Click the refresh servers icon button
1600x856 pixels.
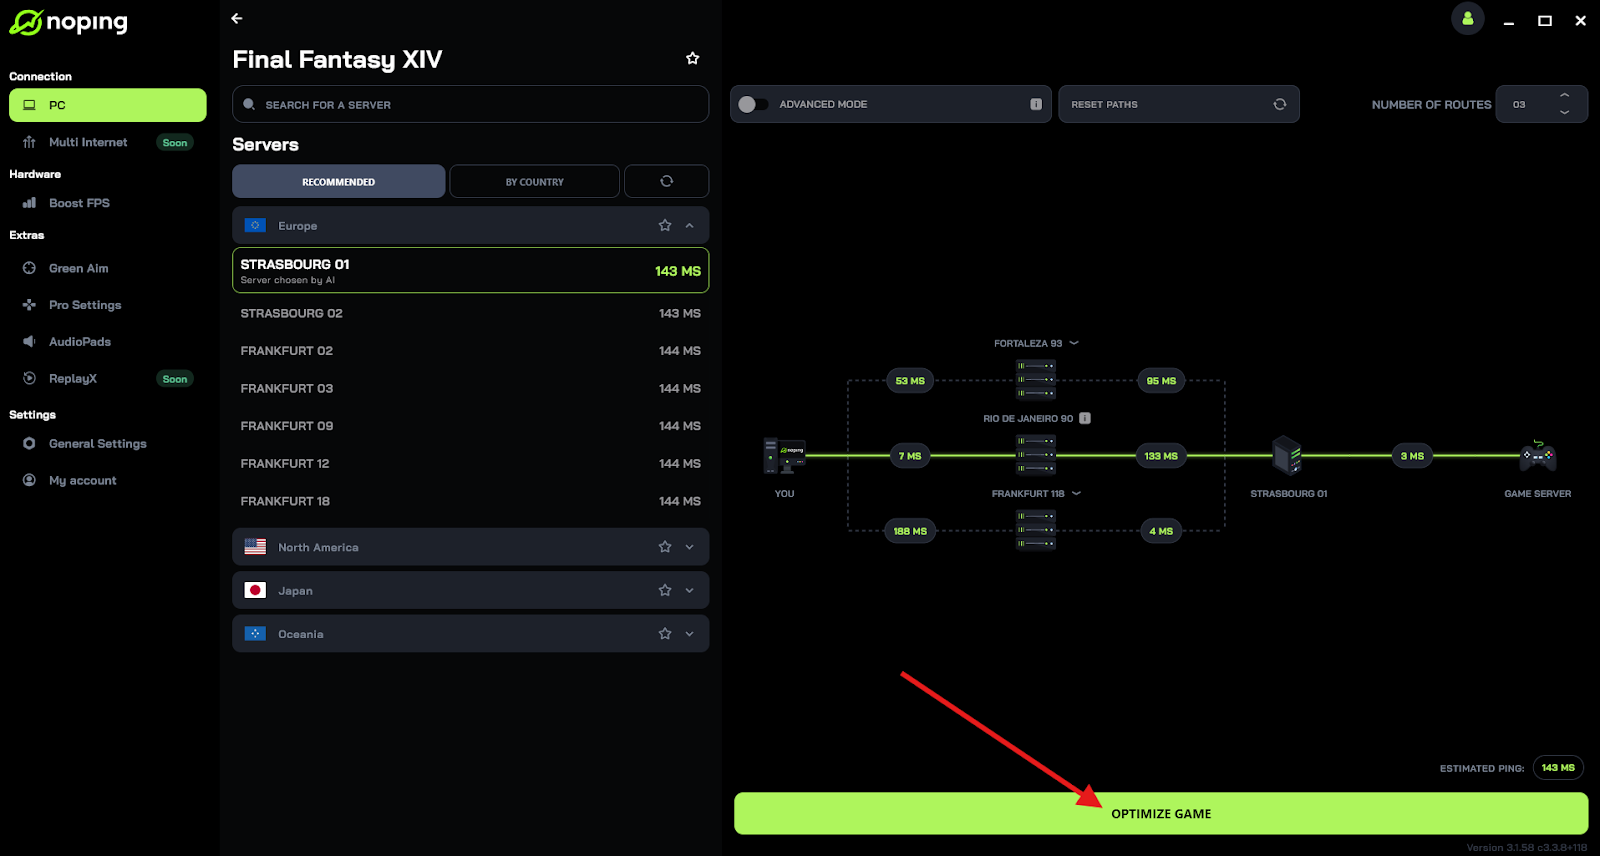tap(666, 181)
